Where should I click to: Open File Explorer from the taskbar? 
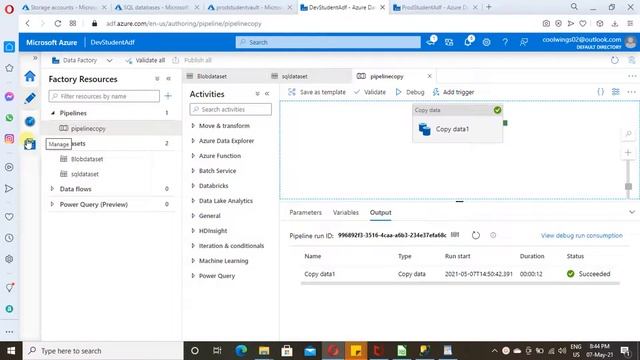[x=264, y=351]
